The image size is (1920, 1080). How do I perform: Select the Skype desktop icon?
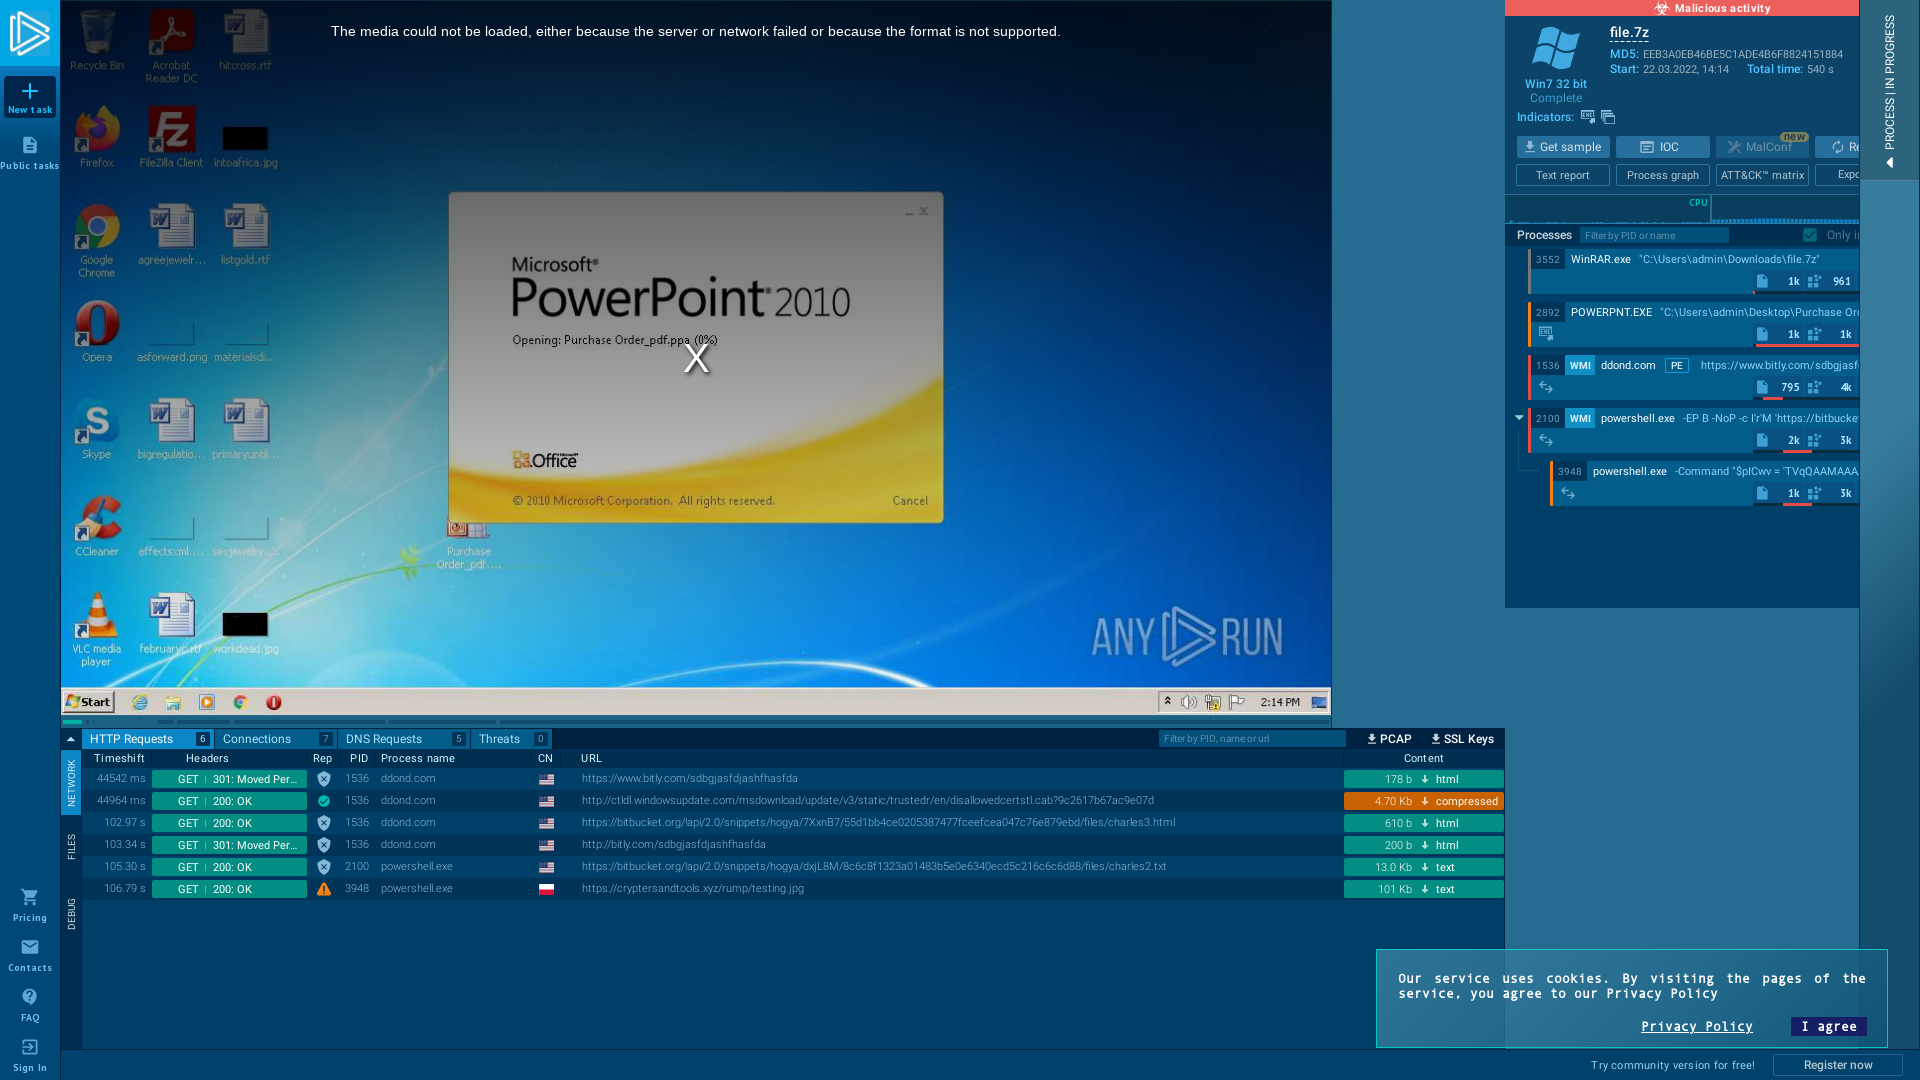[97, 429]
